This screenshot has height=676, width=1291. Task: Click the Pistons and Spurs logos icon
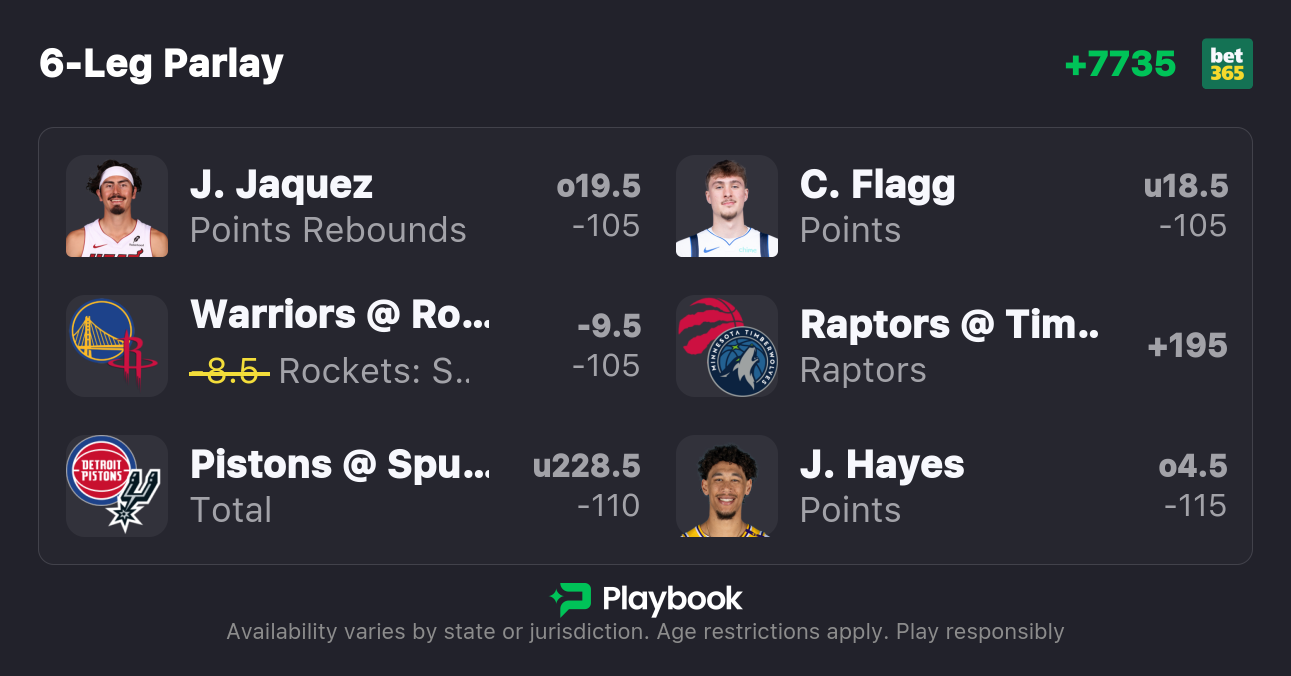tap(117, 486)
